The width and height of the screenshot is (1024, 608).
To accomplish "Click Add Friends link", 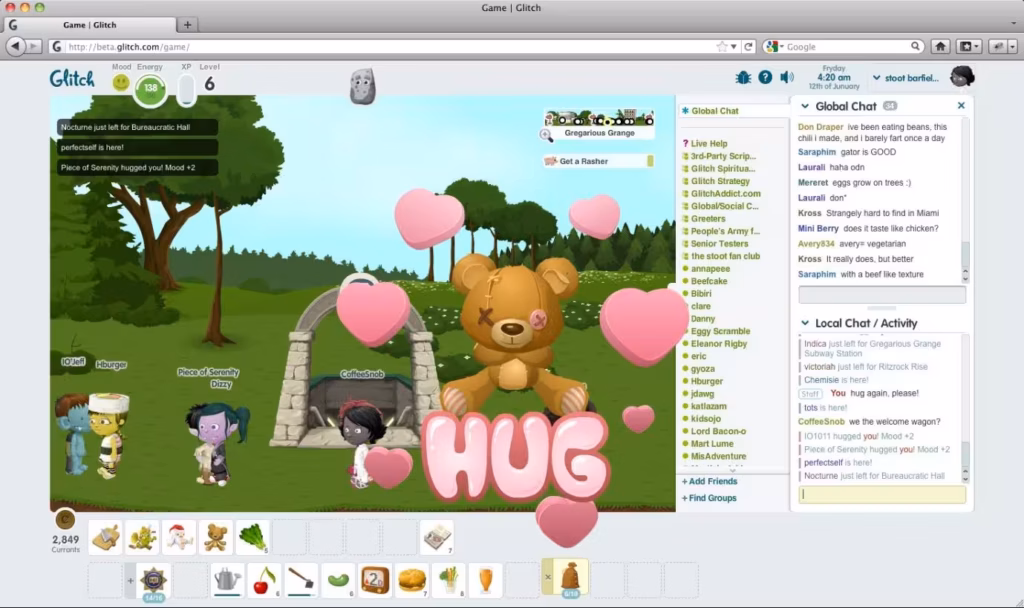I will [709, 481].
